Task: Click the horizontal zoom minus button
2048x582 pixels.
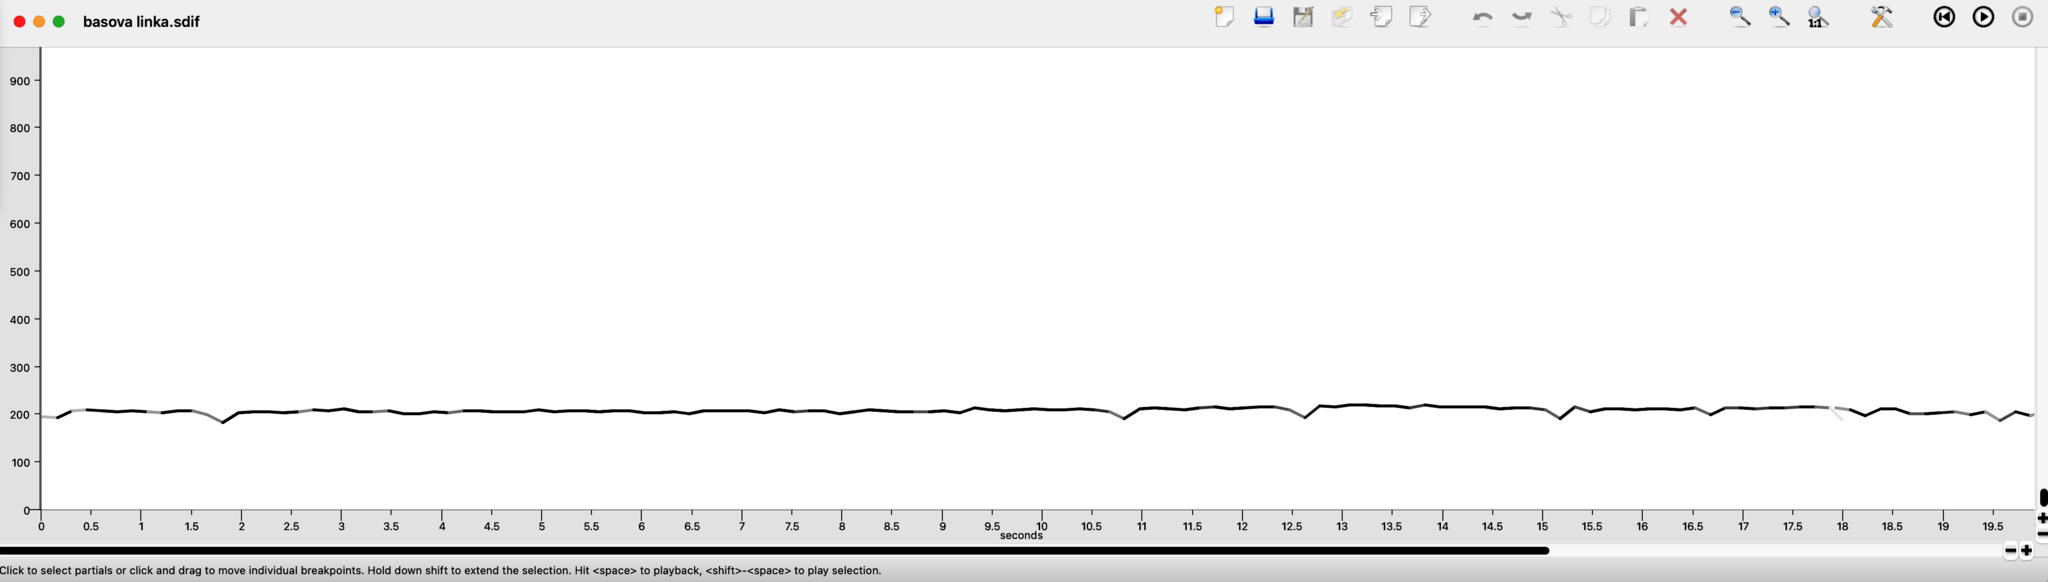Action: 2010,551
